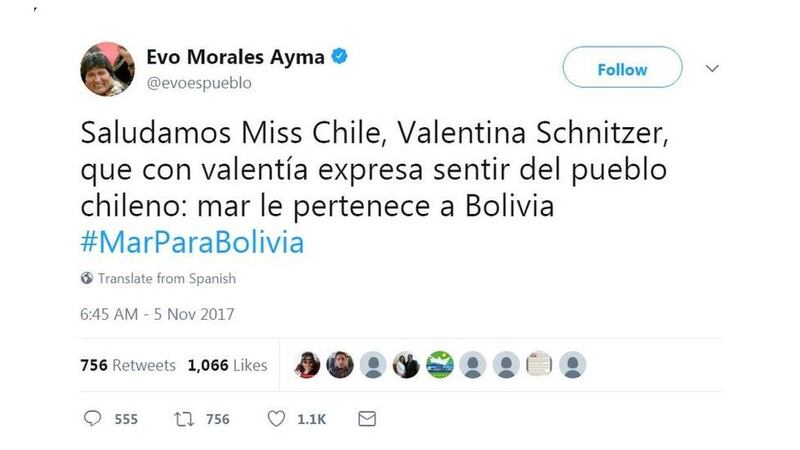Open the first liker's avatar
This screenshot has width=800, height=450.
tap(307, 365)
